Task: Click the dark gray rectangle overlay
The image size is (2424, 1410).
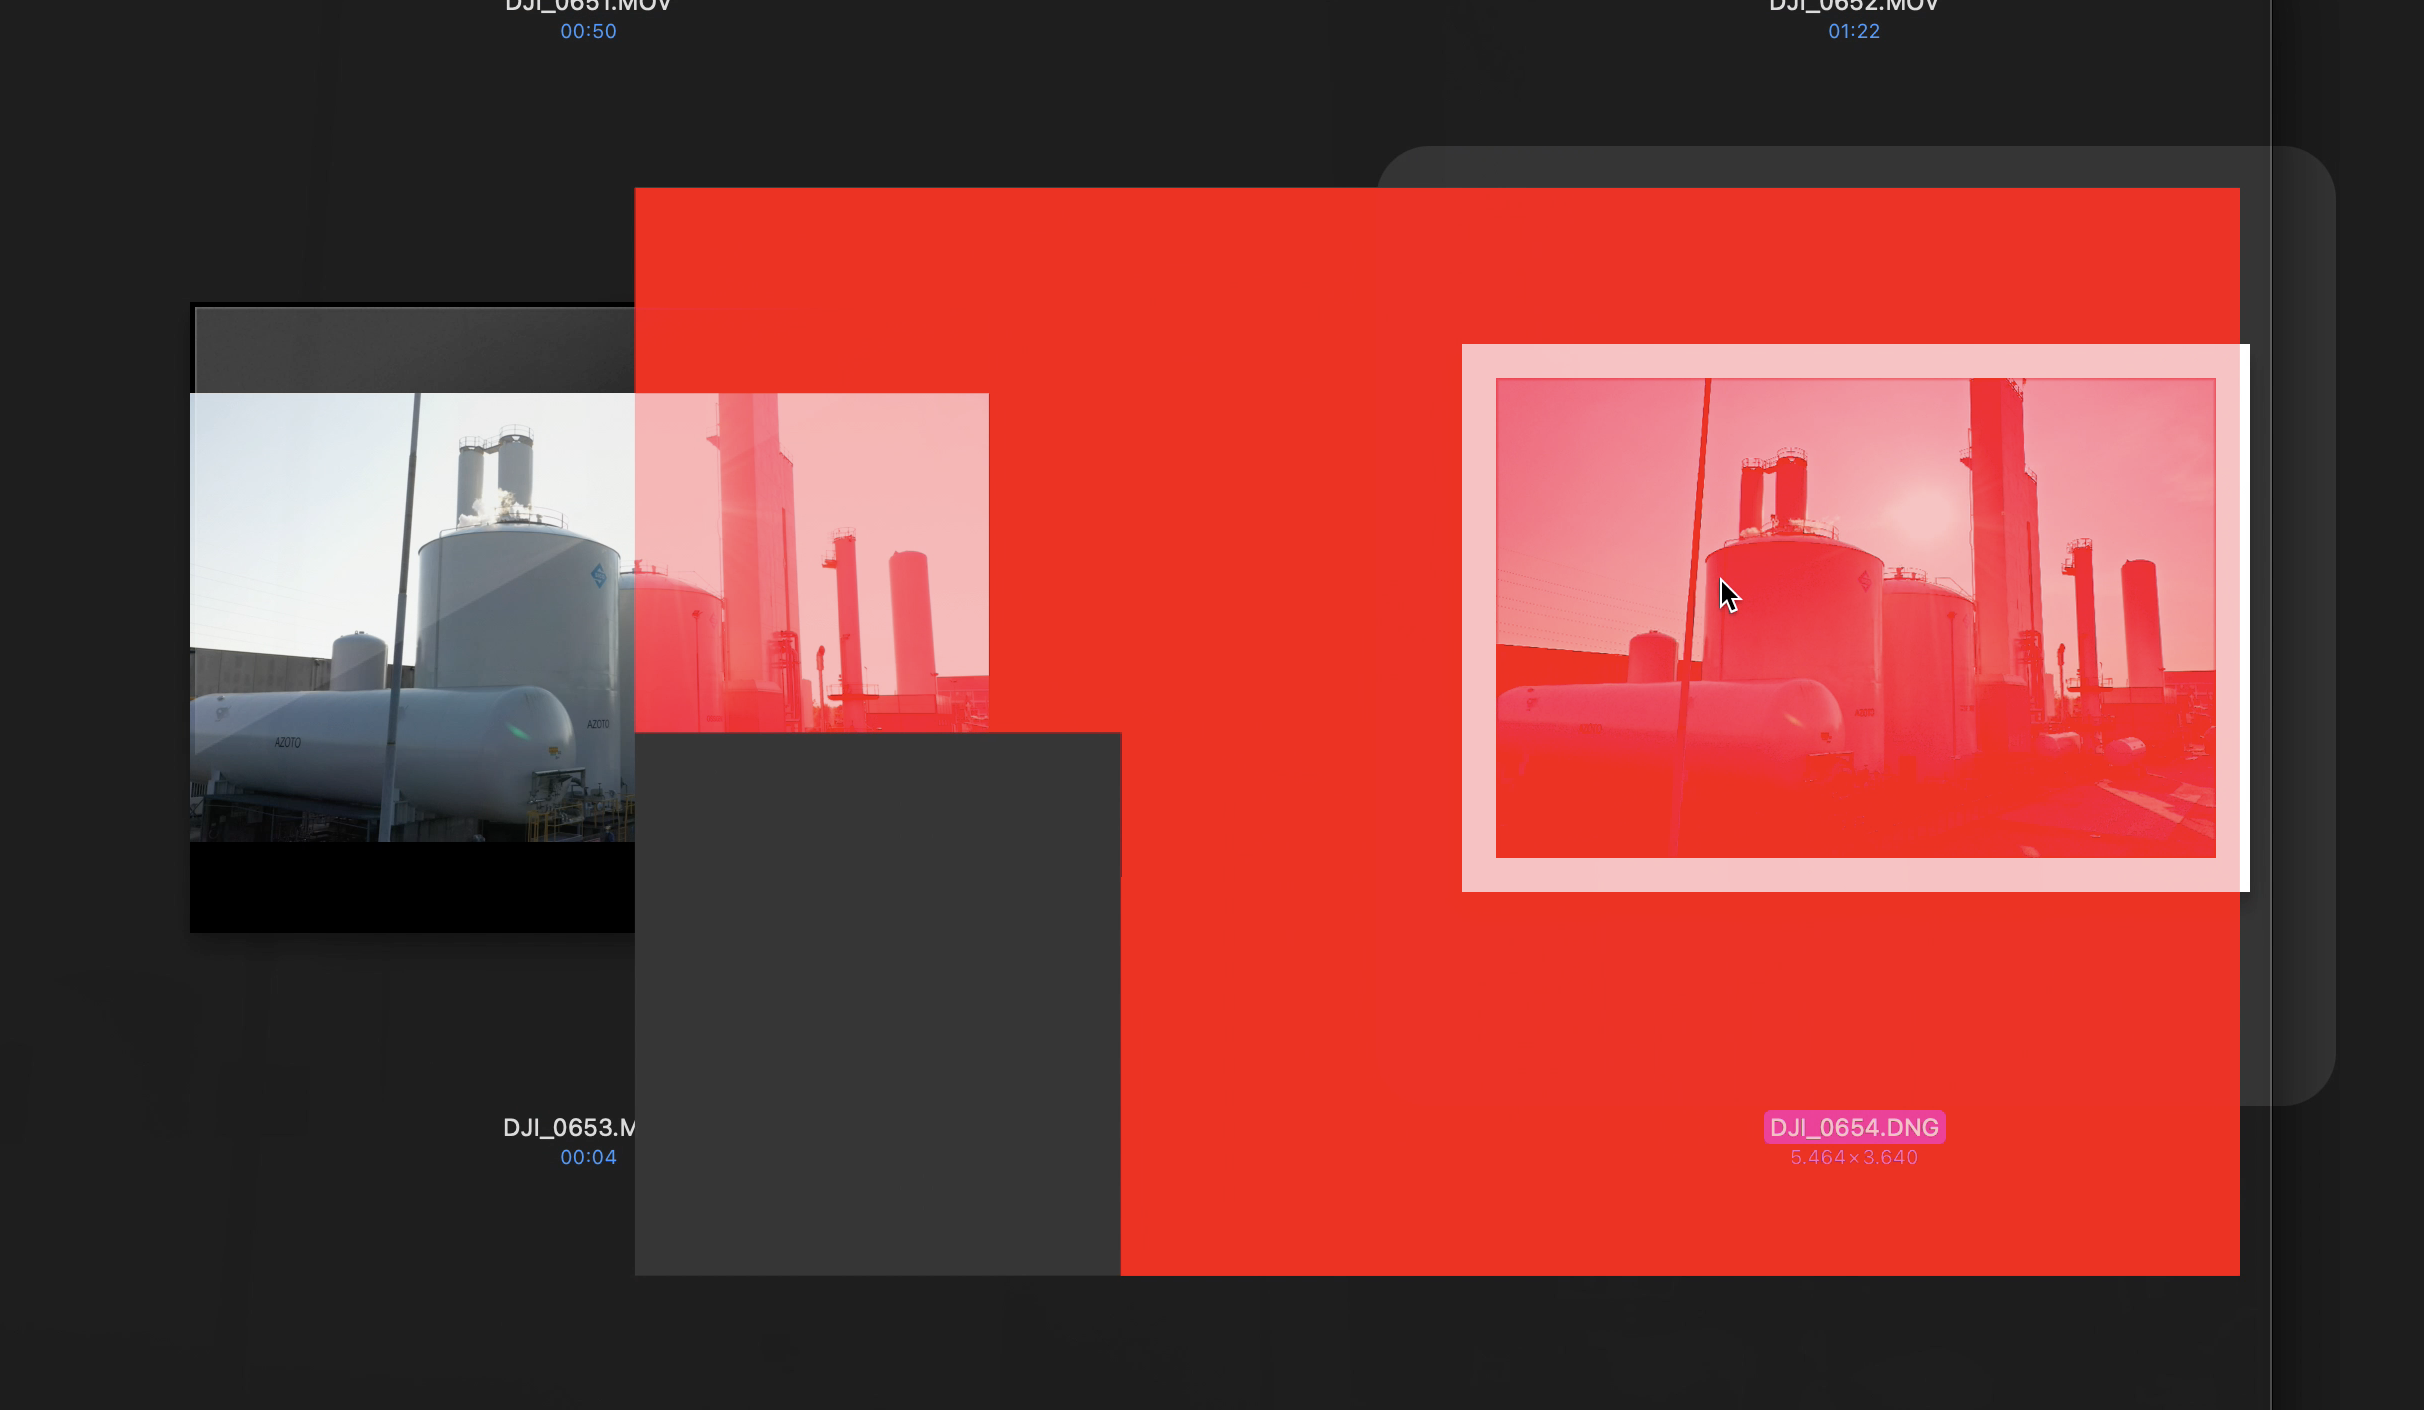Action: (x=877, y=1003)
